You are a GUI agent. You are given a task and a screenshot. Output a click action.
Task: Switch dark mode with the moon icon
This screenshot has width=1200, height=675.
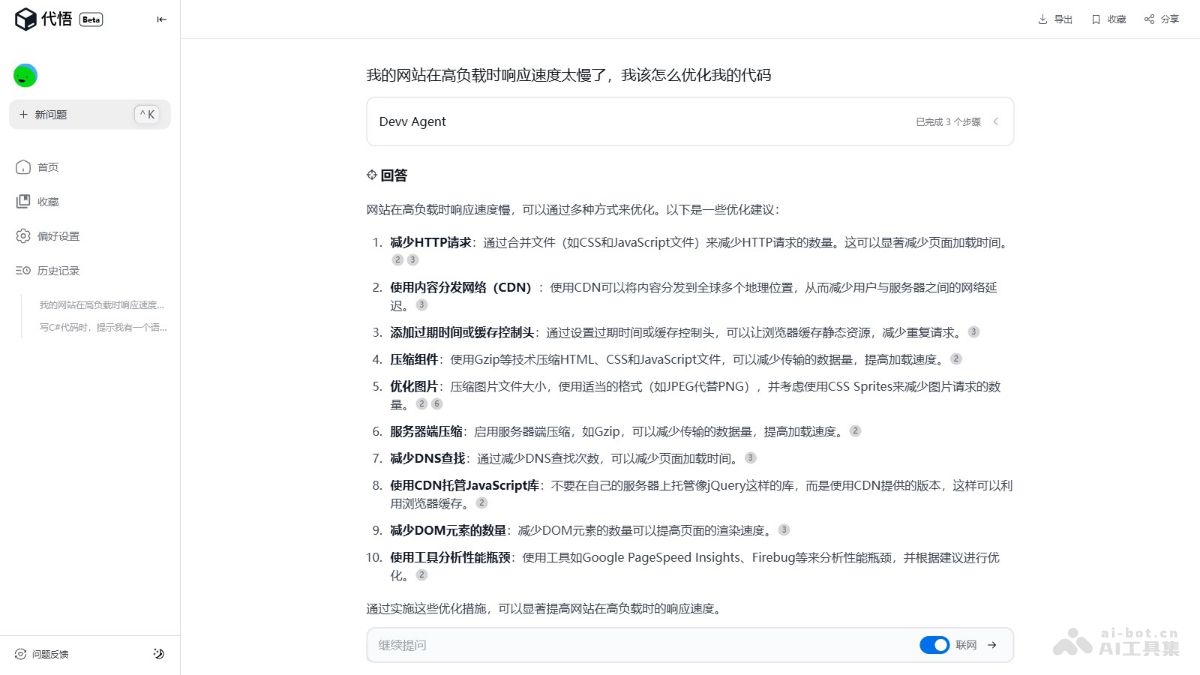(158, 653)
